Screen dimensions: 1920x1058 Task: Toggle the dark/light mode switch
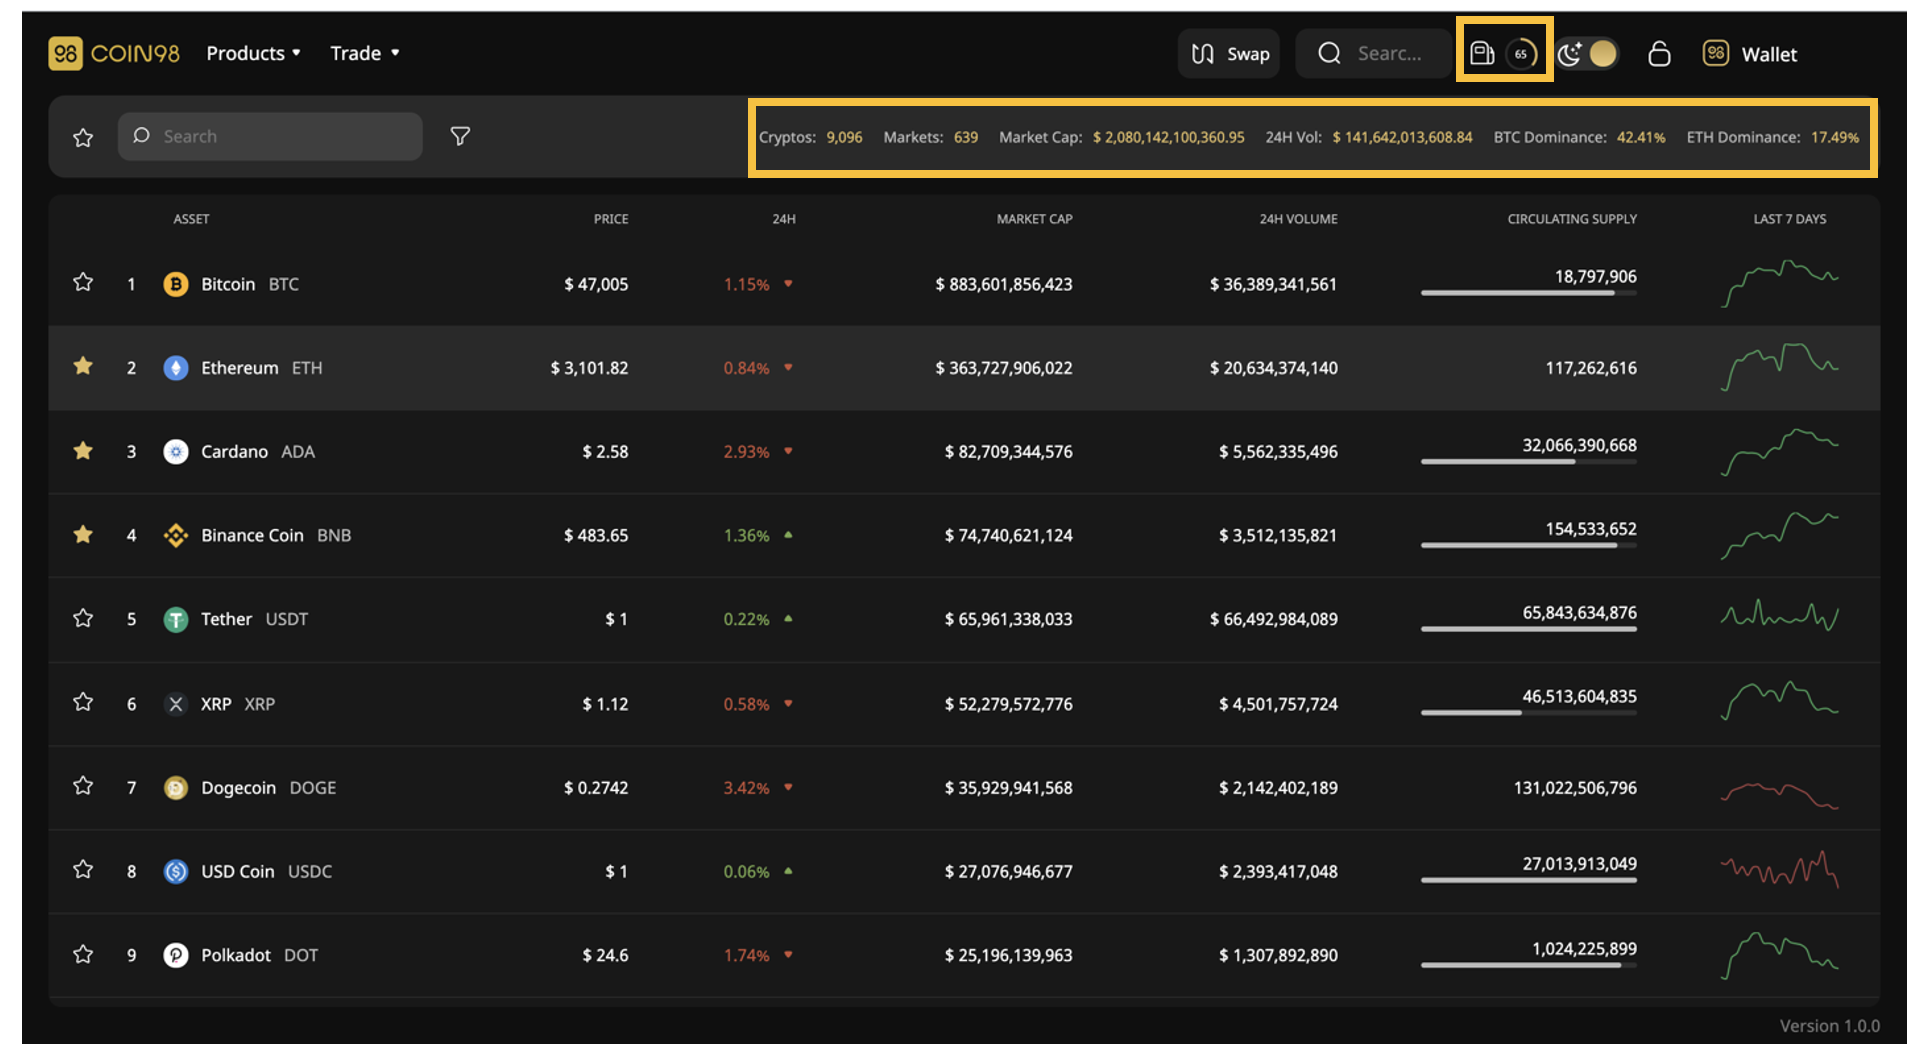tap(1587, 54)
